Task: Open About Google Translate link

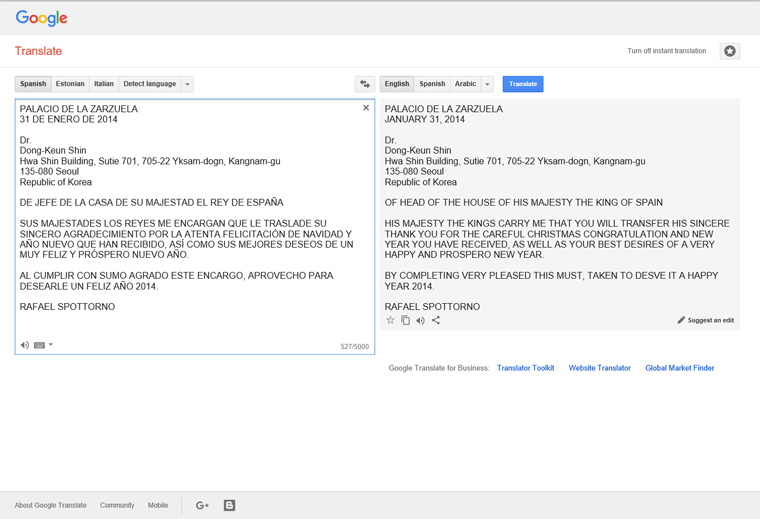Action: coord(50,505)
